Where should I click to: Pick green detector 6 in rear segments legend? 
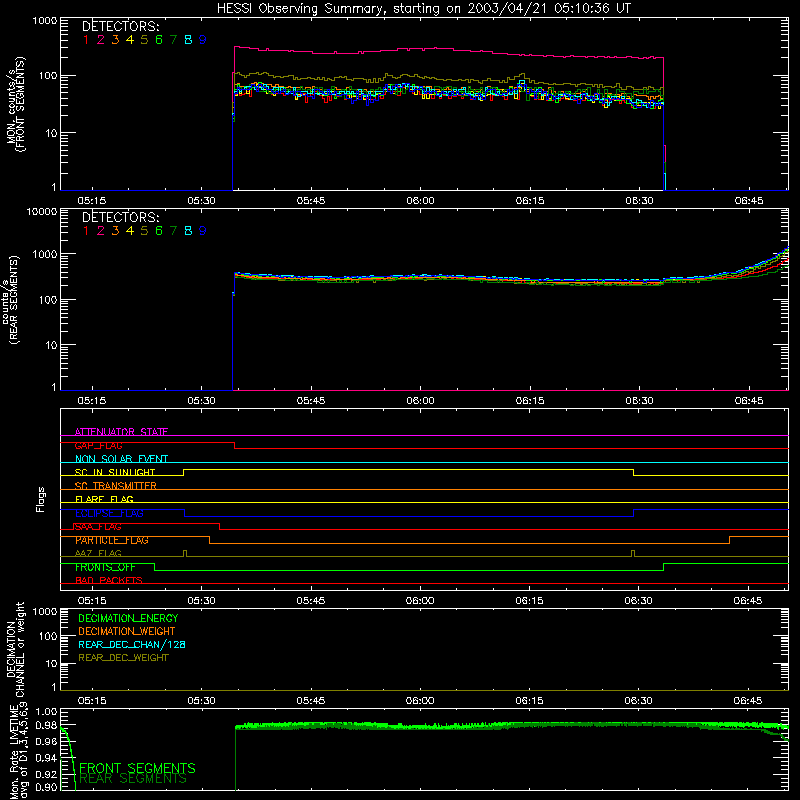(x=159, y=231)
